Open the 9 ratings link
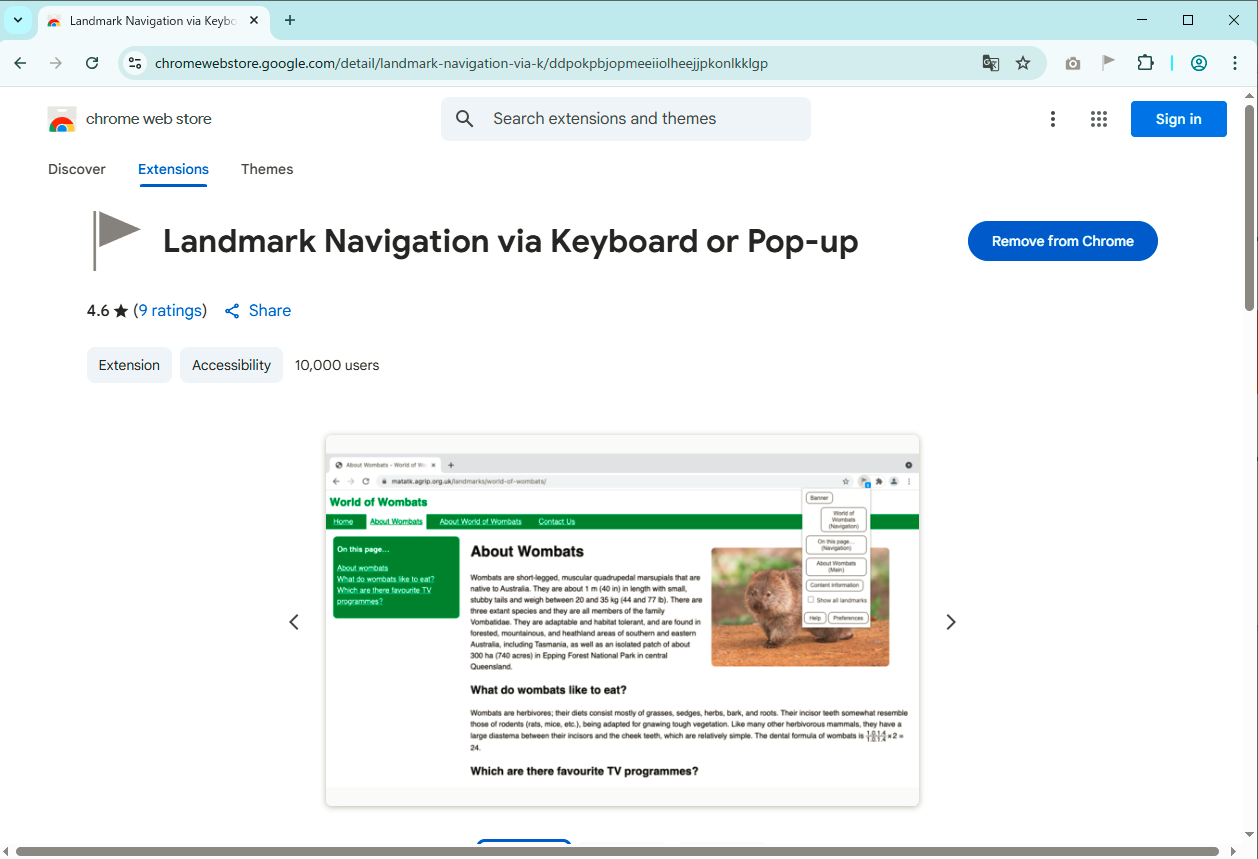 coord(171,310)
